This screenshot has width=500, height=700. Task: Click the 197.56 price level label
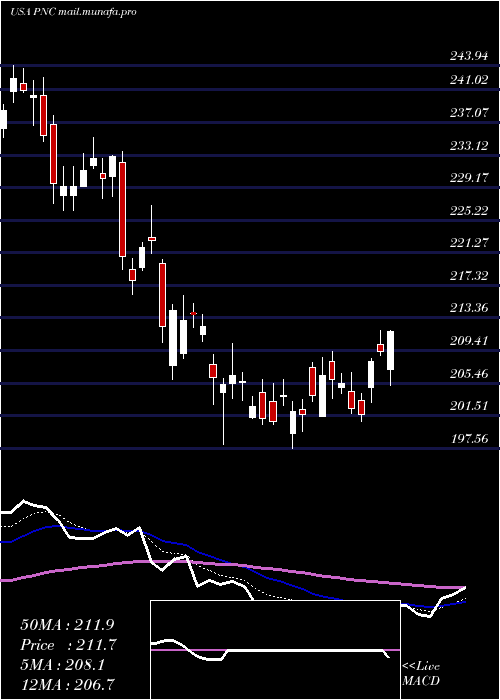(x=468, y=439)
